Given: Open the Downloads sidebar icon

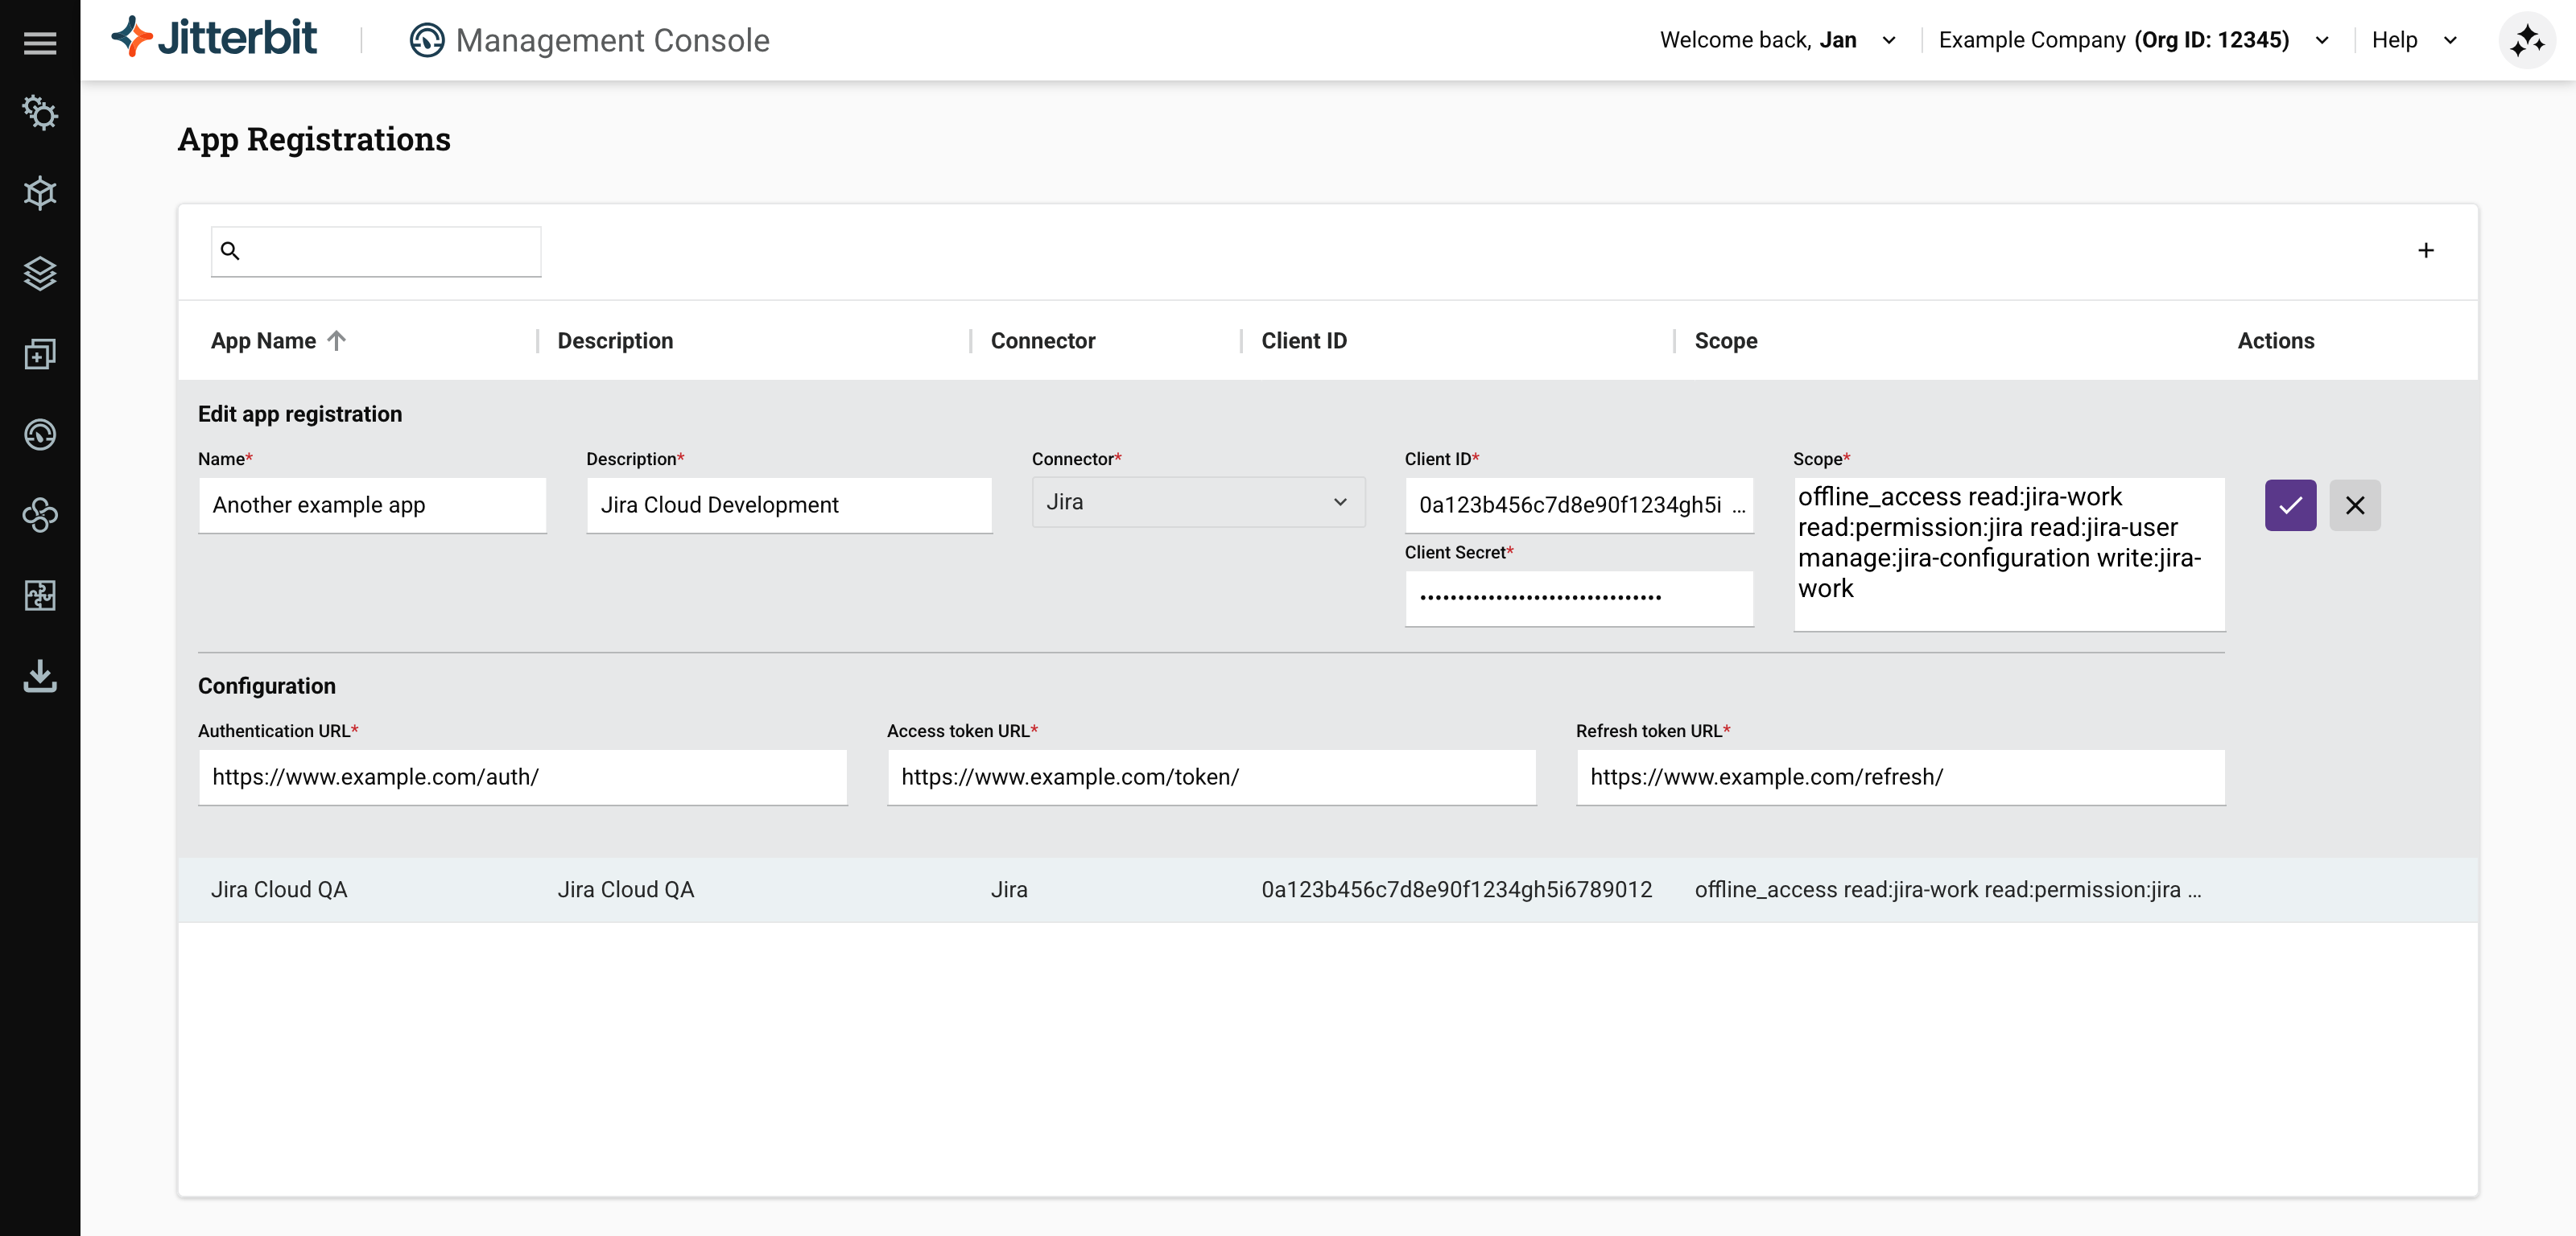Looking at the screenshot, I should point(40,676).
